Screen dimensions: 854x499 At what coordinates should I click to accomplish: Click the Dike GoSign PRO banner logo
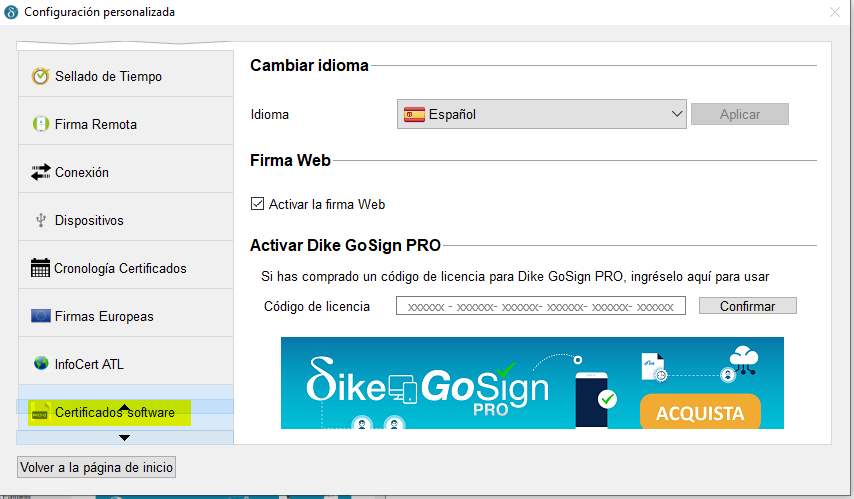428,386
